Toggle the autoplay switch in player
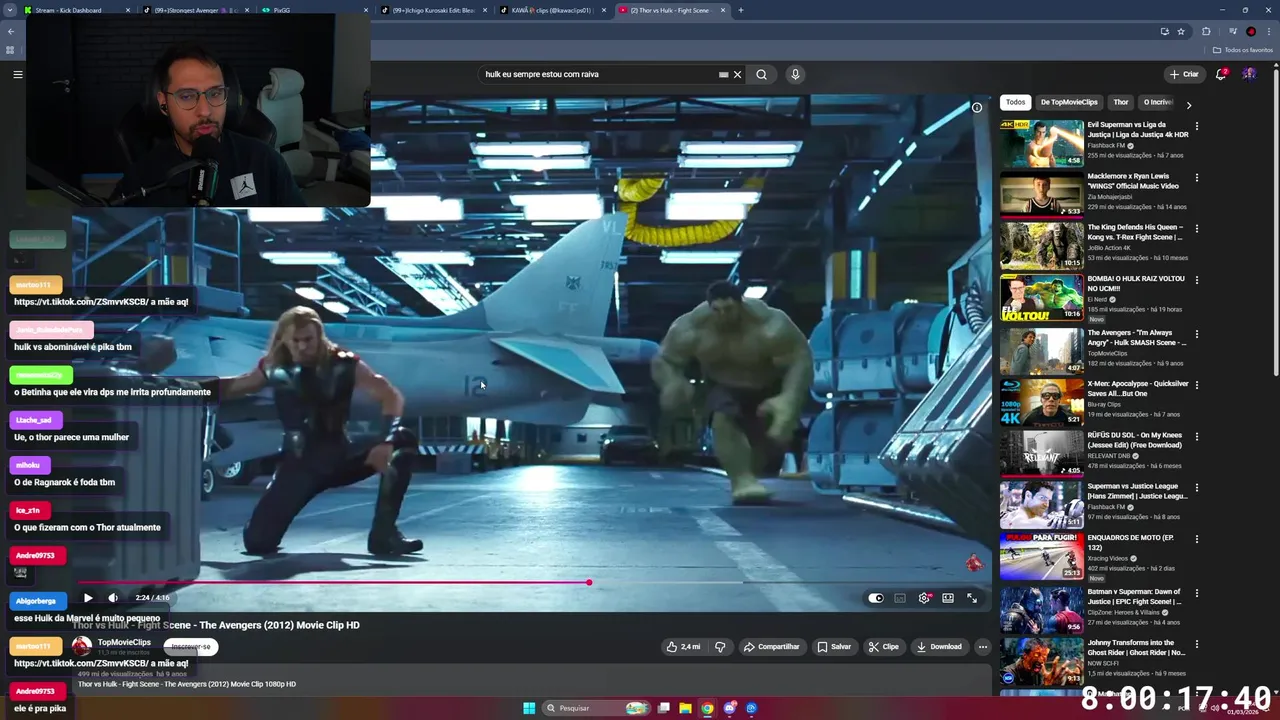The height and width of the screenshot is (720, 1280). click(x=876, y=598)
